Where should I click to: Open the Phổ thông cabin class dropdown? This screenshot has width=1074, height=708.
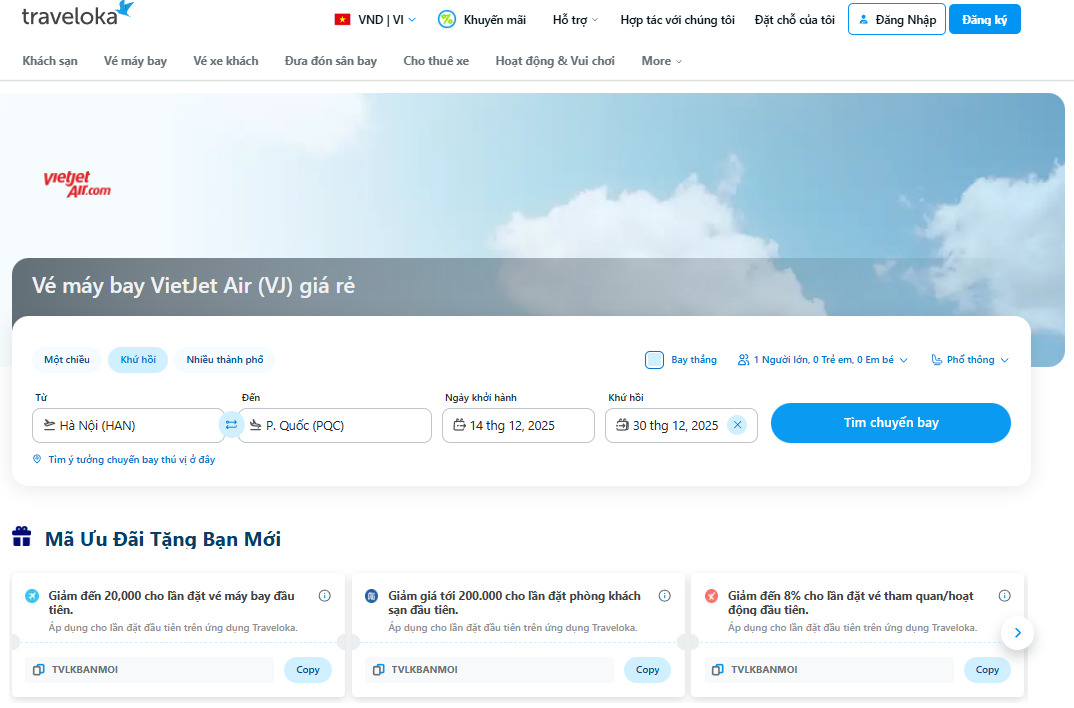point(968,360)
